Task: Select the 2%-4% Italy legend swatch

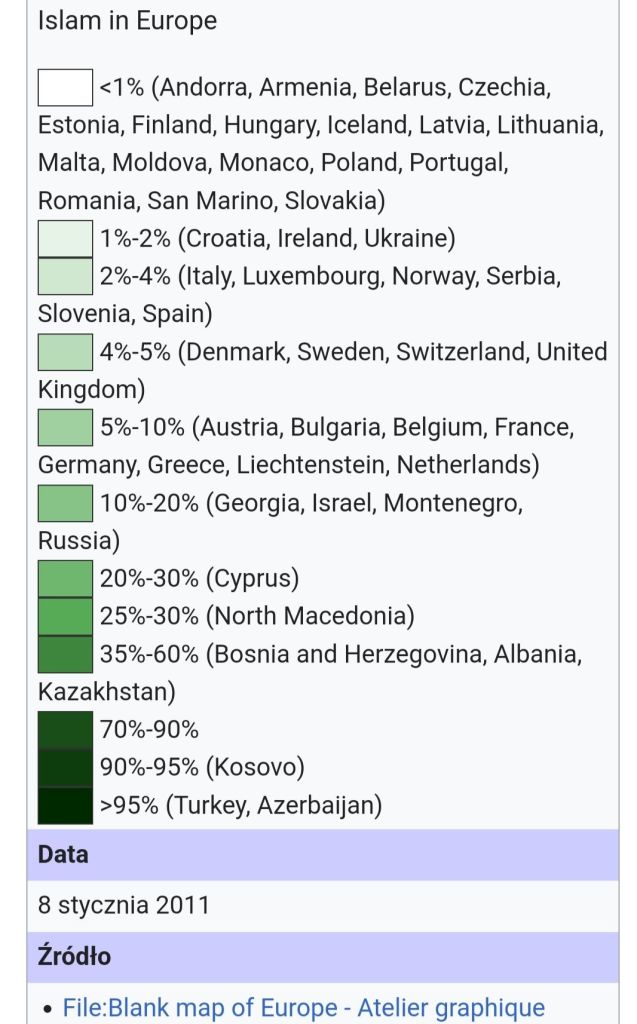Action: [x=65, y=277]
